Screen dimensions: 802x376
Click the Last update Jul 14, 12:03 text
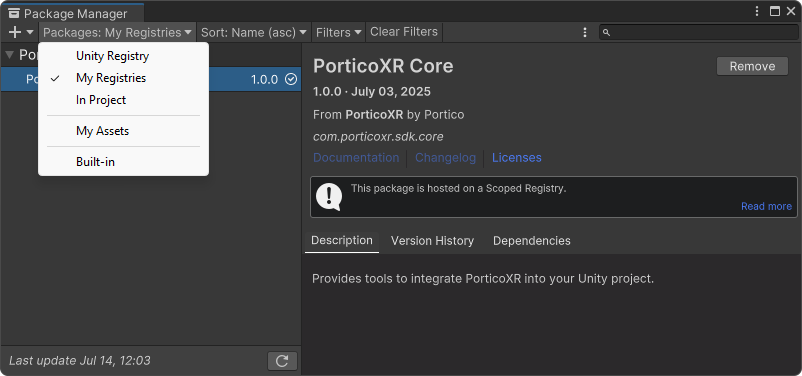pos(80,361)
